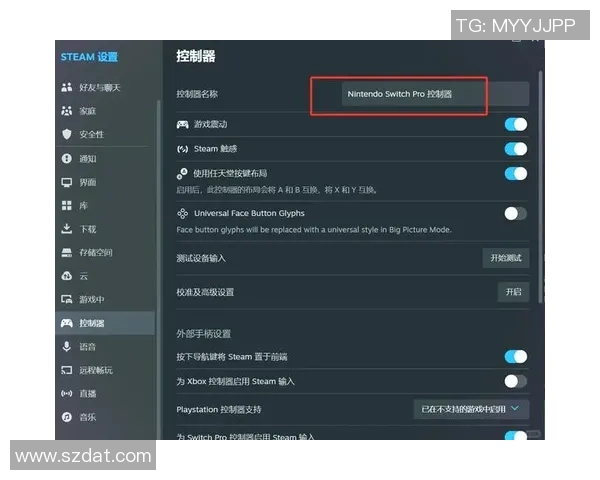Toggle Steam Input for Switch Pro controllers

click(x=516, y=435)
